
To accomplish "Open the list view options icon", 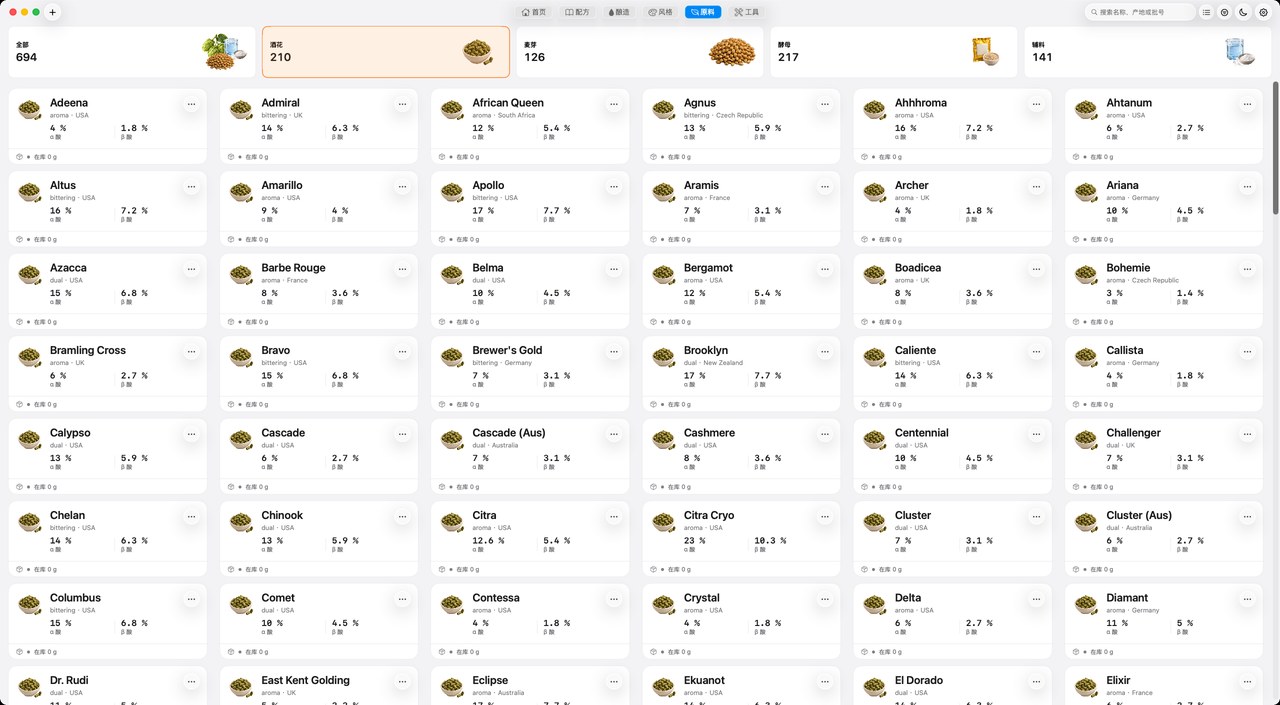I will point(1207,12).
